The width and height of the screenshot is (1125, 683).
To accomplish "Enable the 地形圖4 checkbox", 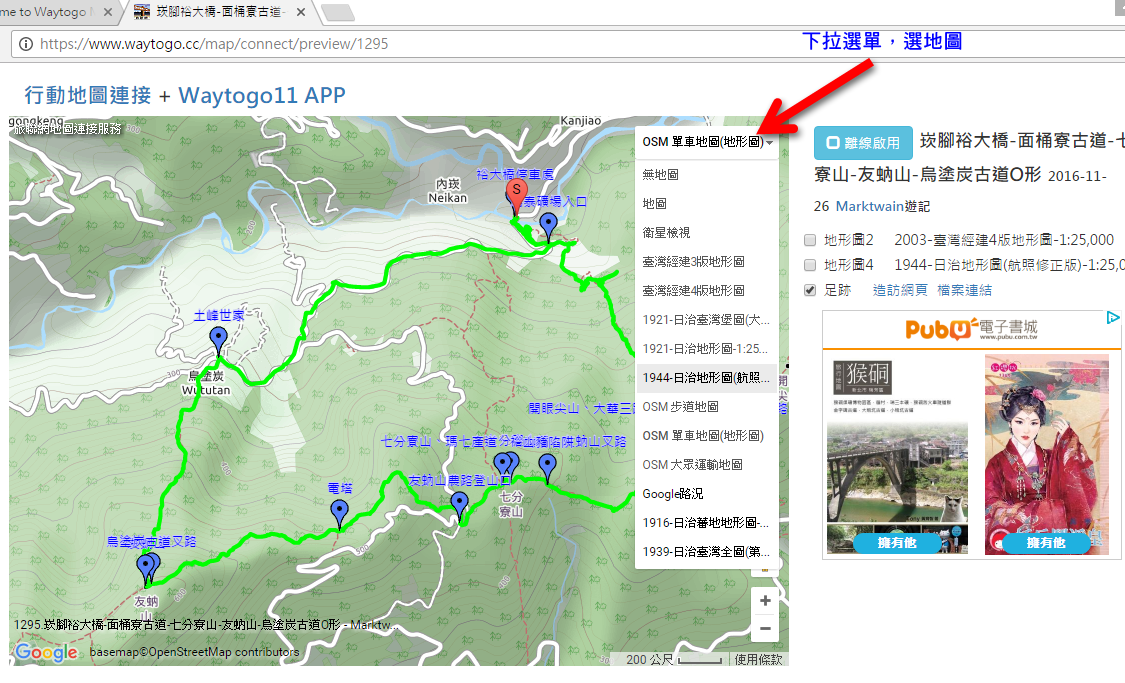I will pyautogui.click(x=810, y=265).
